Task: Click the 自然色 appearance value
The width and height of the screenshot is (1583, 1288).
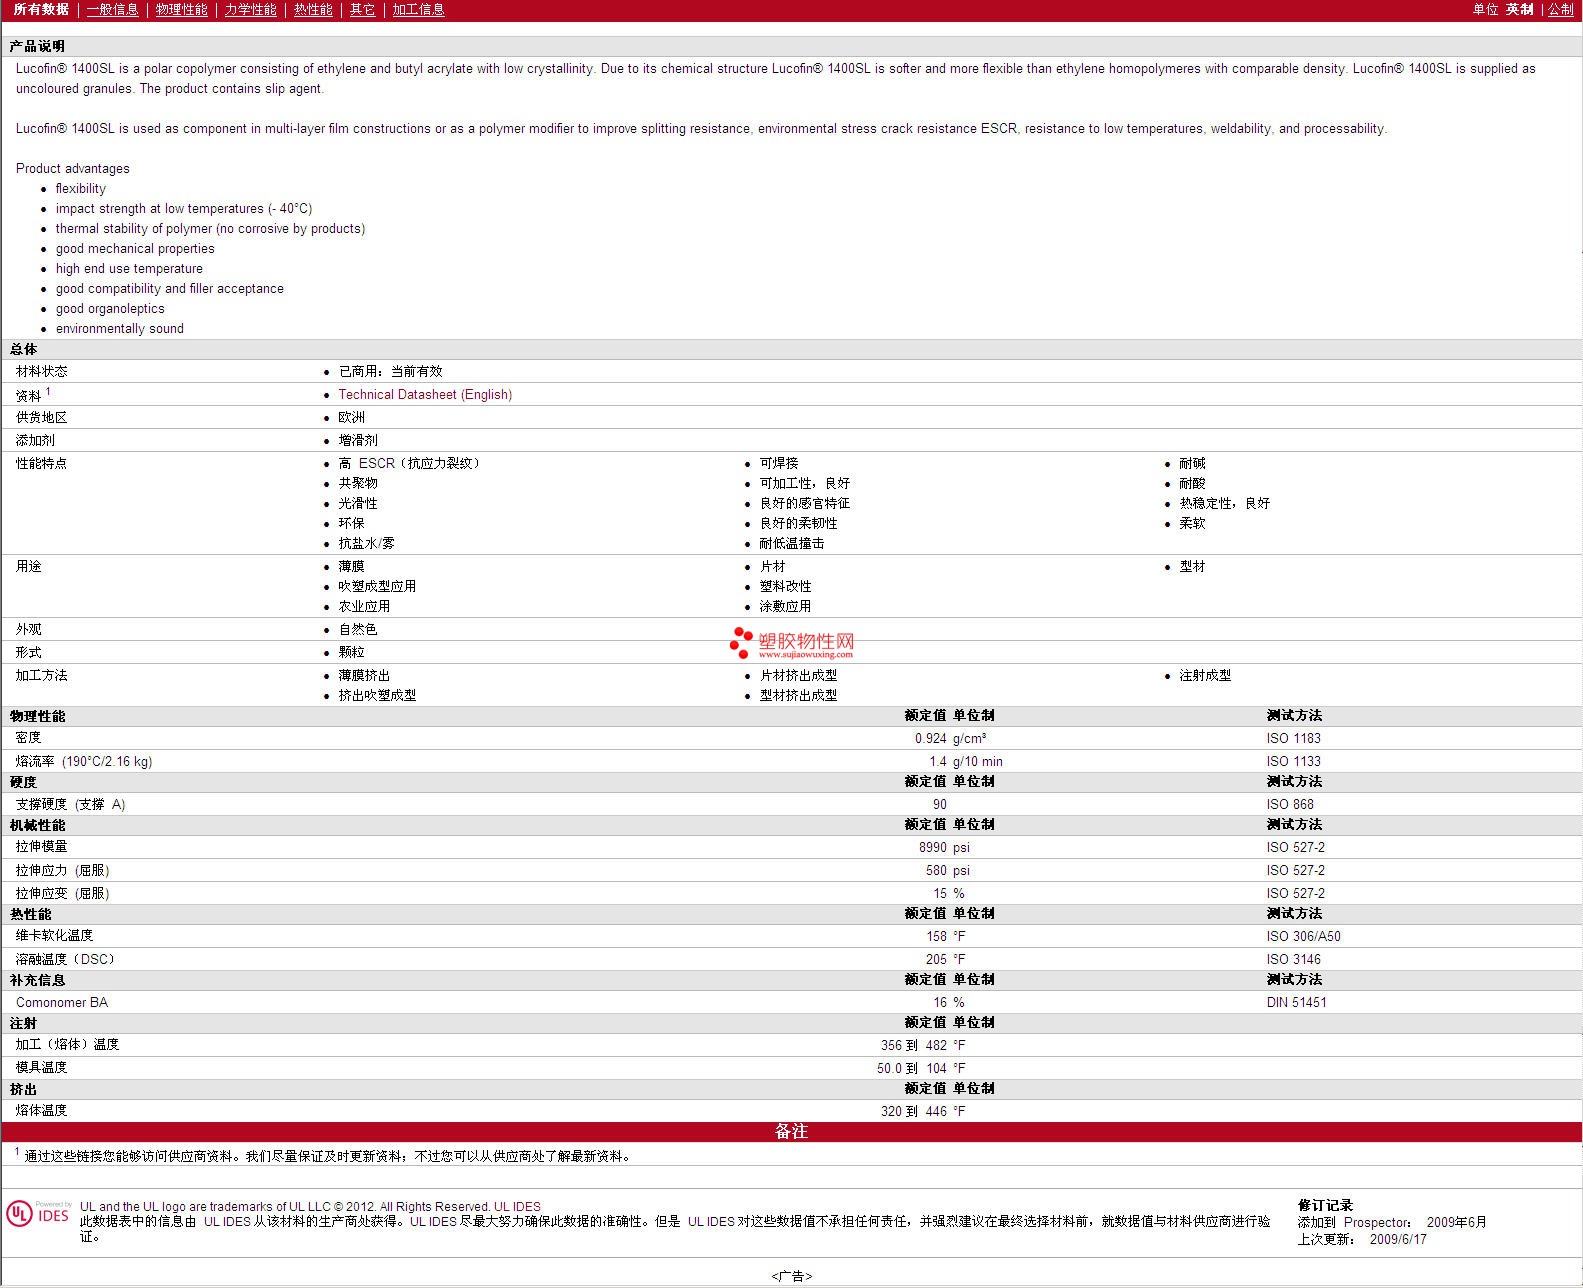Action: coord(358,629)
